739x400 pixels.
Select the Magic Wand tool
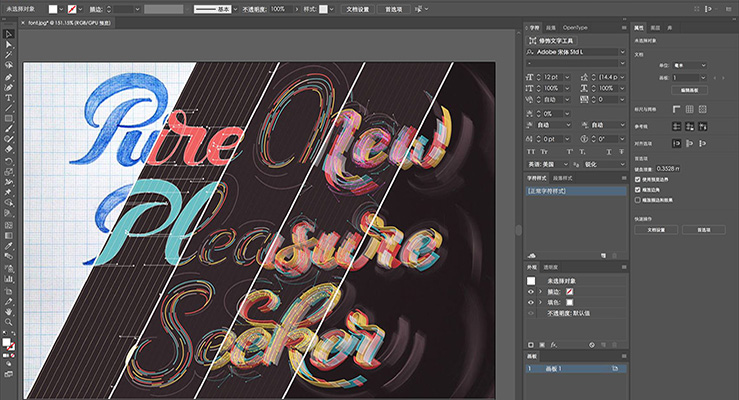tap(8, 55)
